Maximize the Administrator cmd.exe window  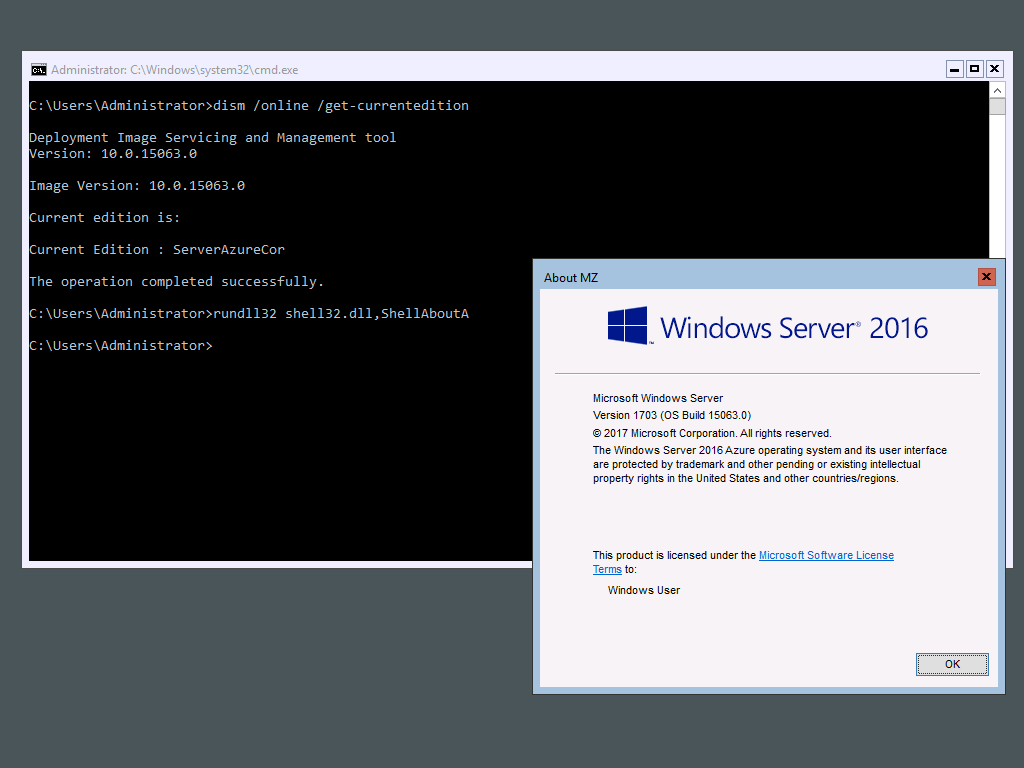point(974,69)
